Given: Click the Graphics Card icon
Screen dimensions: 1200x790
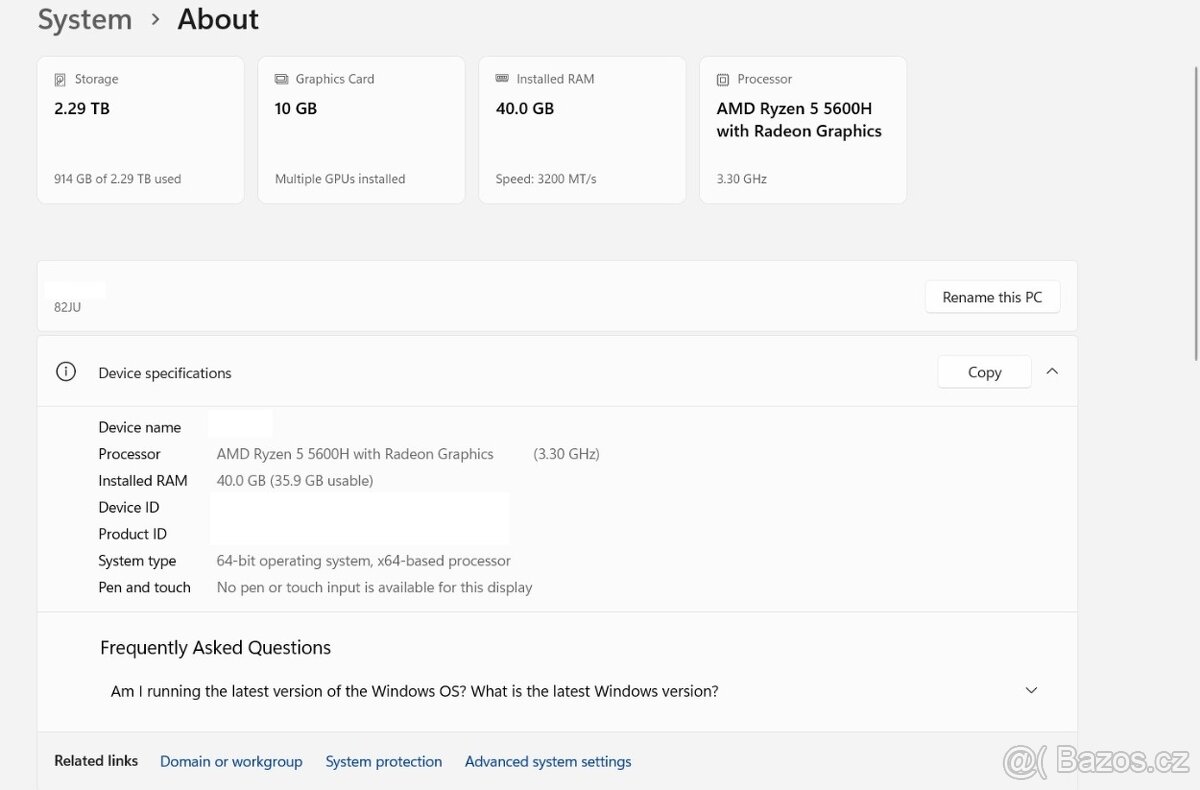Looking at the screenshot, I should [282, 79].
